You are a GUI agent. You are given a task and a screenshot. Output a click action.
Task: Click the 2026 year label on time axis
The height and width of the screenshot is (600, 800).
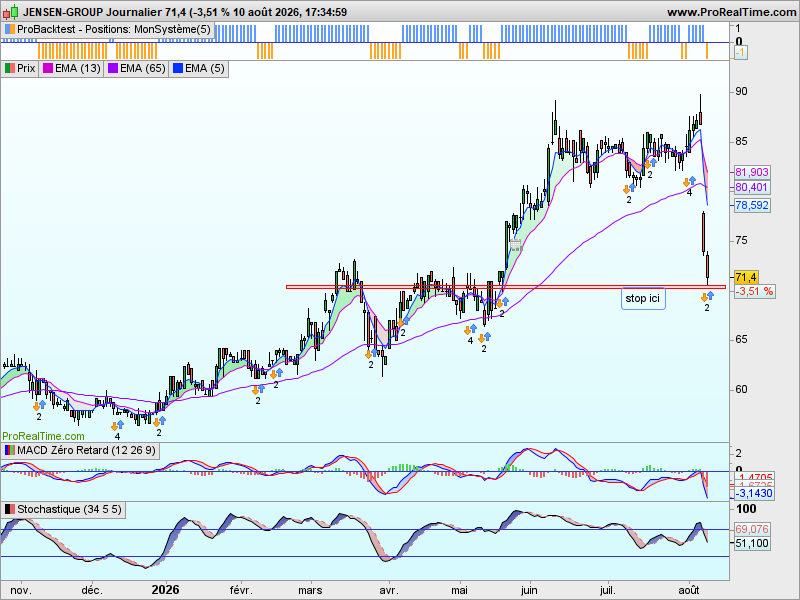coord(165,590)
